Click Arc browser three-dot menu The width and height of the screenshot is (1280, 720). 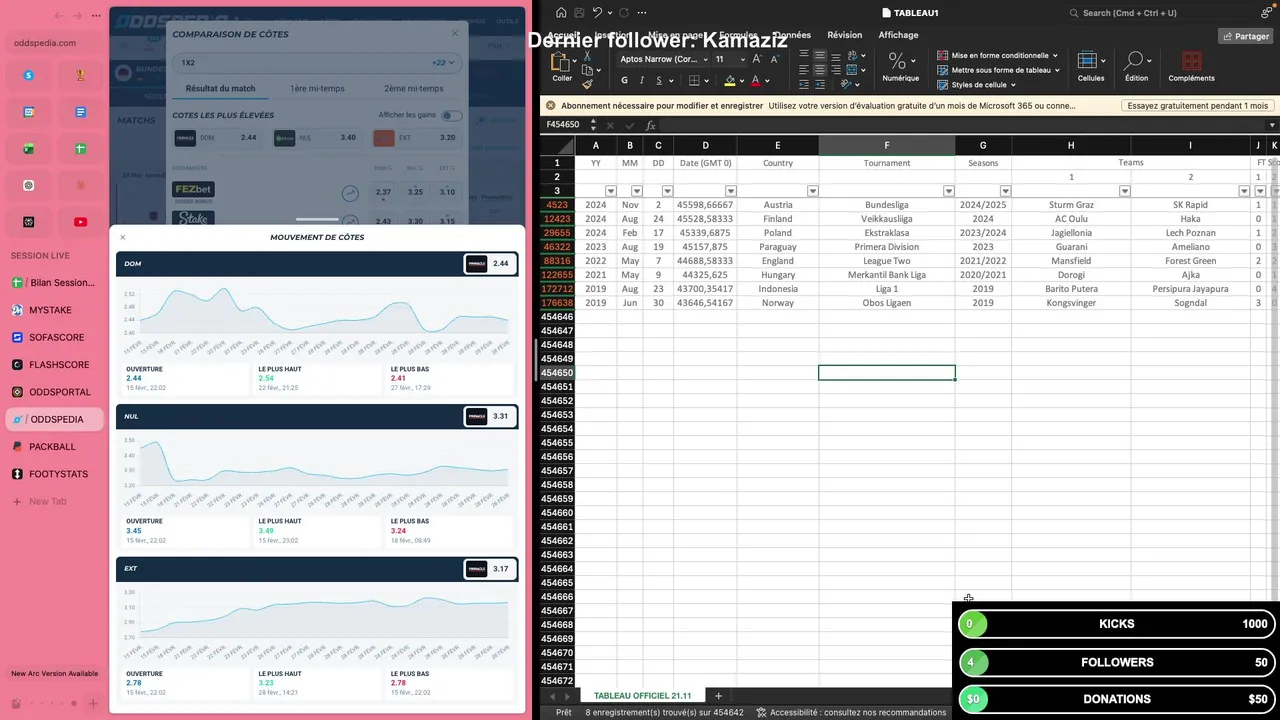[96, 16]
